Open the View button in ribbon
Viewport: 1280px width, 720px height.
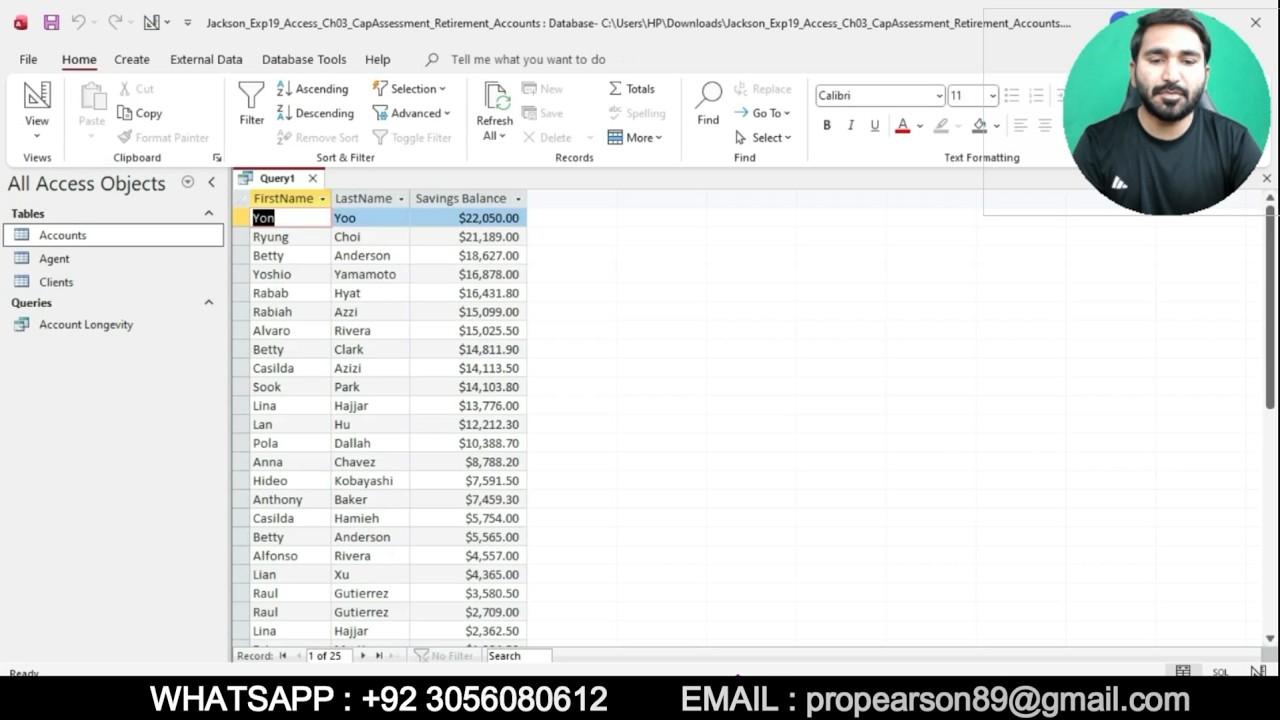point(37,110)
